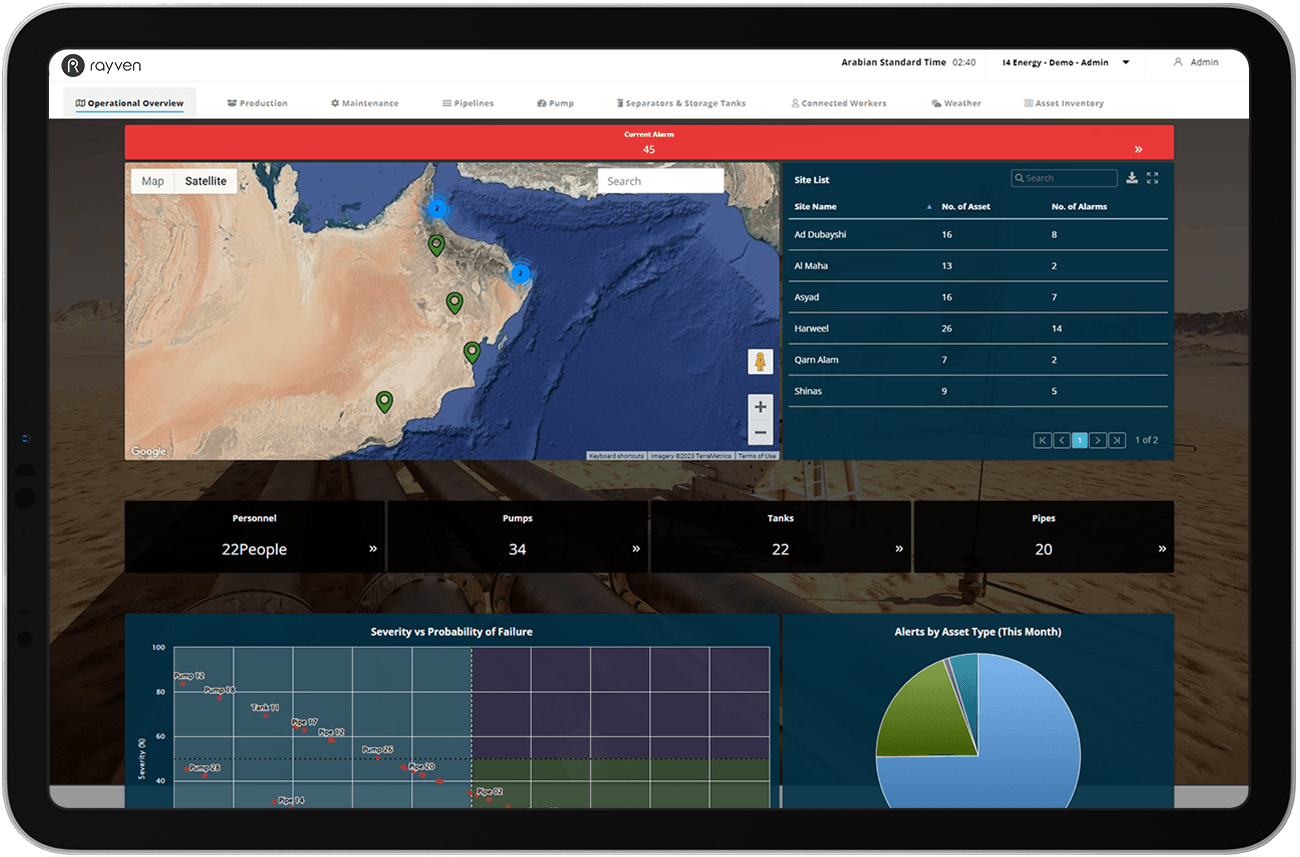1300x857 pixels.
Task: Sort by Site Name column
Action: click(x=815, y=206)
